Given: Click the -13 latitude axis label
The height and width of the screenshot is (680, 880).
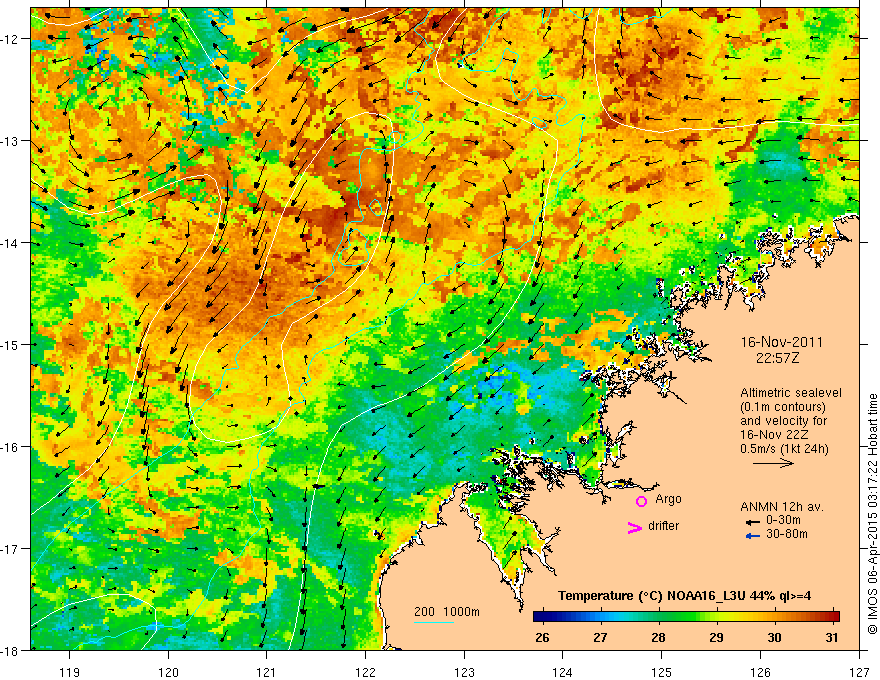Looking at the screenshot, I should coord(11,141).
